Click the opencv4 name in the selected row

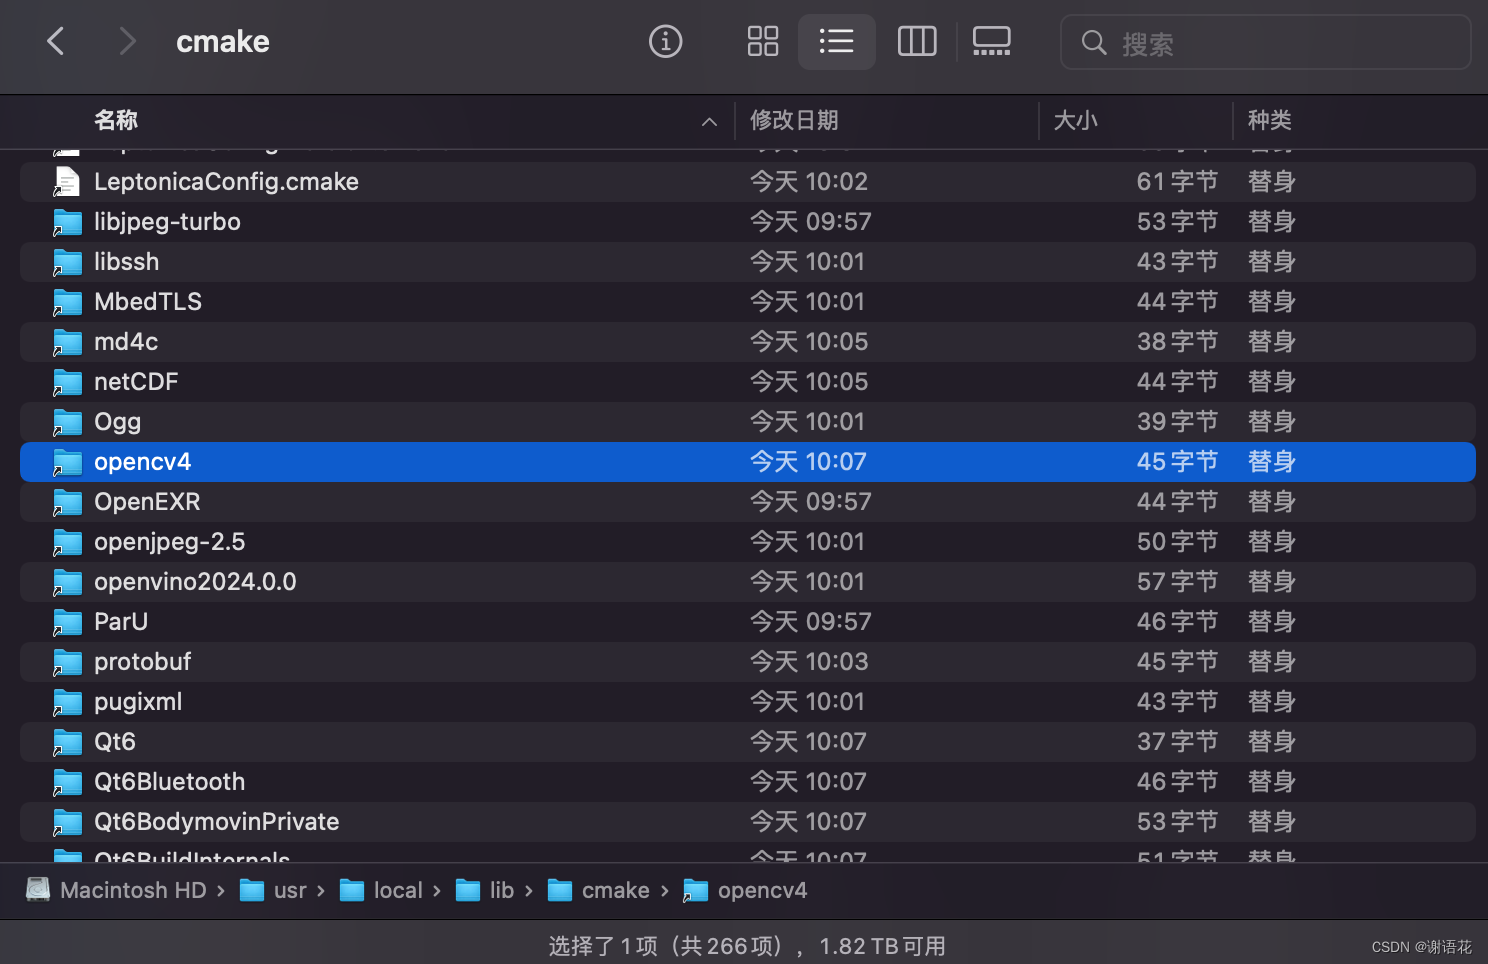(142, 462)
